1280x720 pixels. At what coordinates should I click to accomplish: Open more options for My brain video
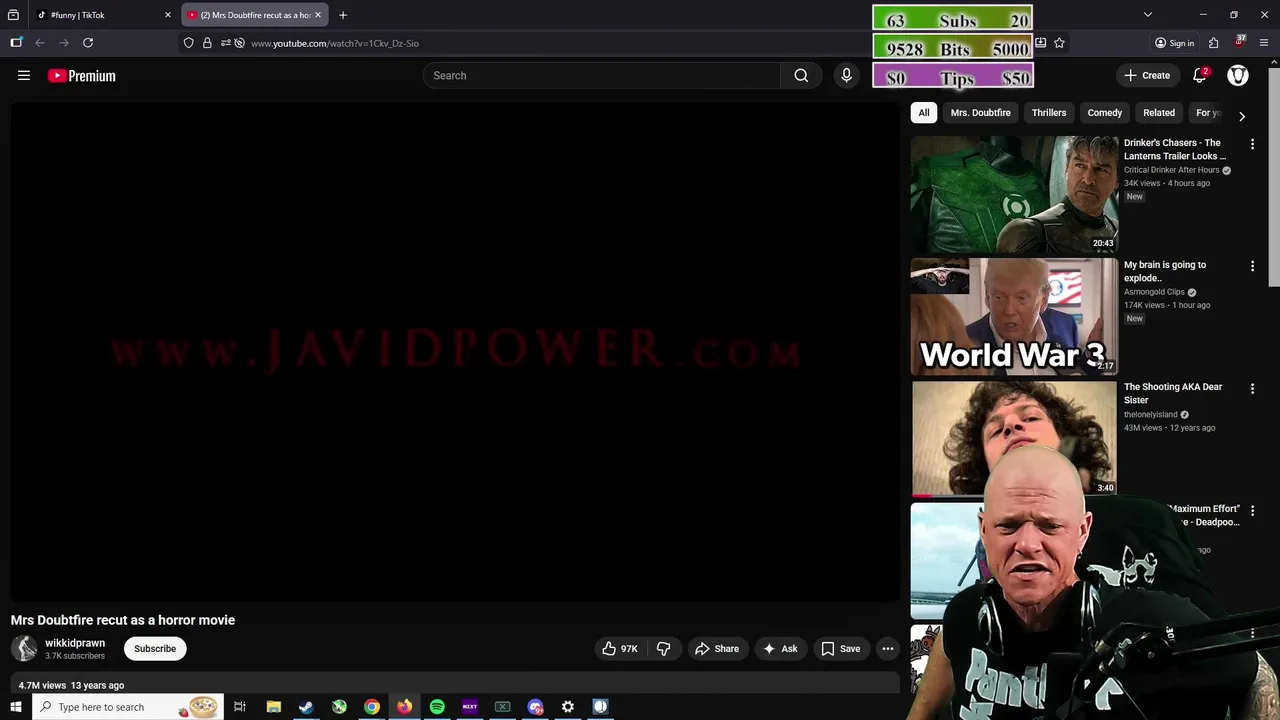[1252, 266]
